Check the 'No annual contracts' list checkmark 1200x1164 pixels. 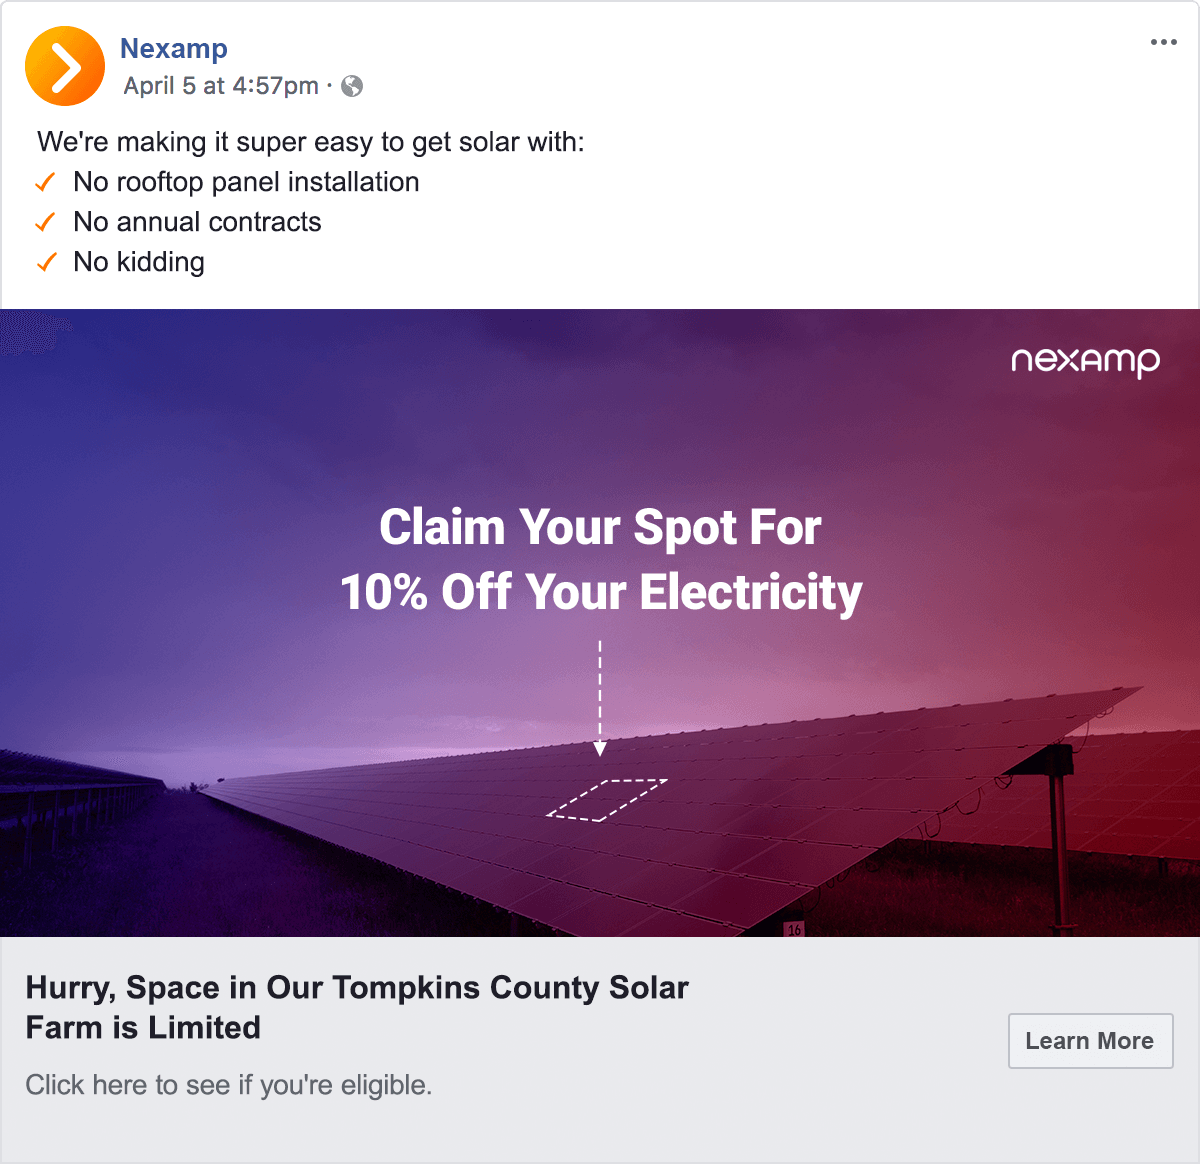click(45, 222)
